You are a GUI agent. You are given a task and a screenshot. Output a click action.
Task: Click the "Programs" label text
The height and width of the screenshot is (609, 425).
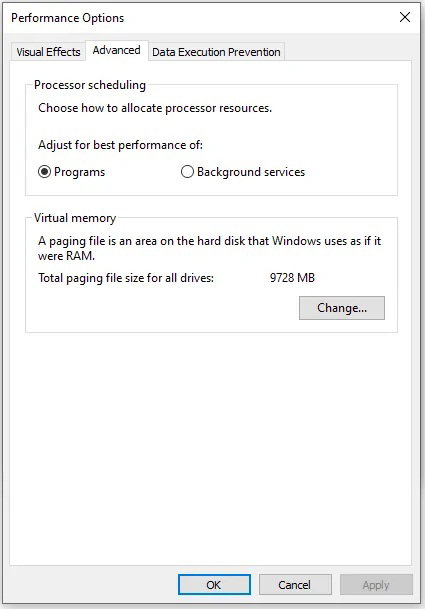pos(80,172)
